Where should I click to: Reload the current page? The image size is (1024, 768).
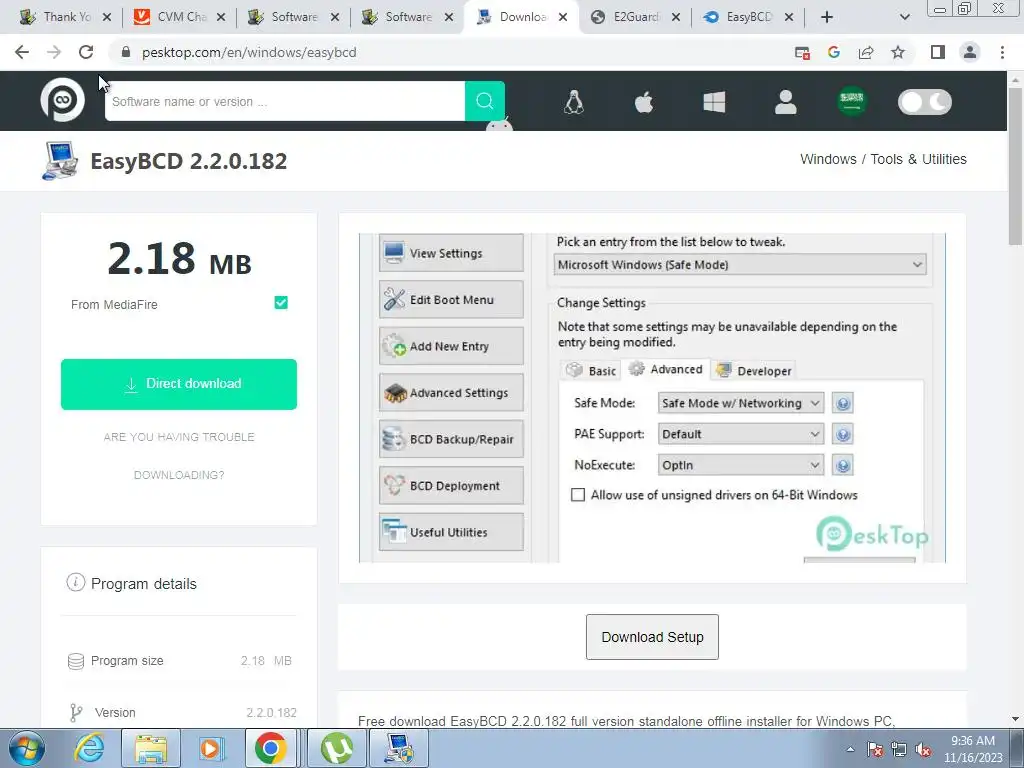(86, 52)
